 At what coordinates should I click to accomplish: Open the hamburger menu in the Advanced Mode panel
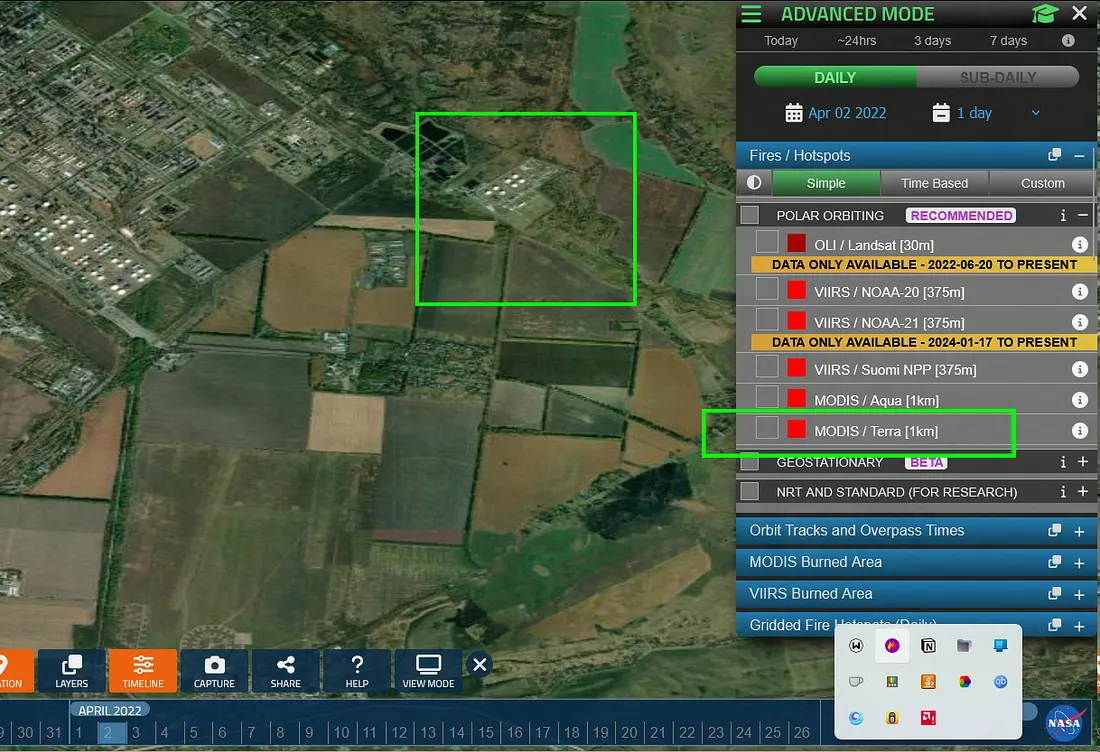pos(751,14)
